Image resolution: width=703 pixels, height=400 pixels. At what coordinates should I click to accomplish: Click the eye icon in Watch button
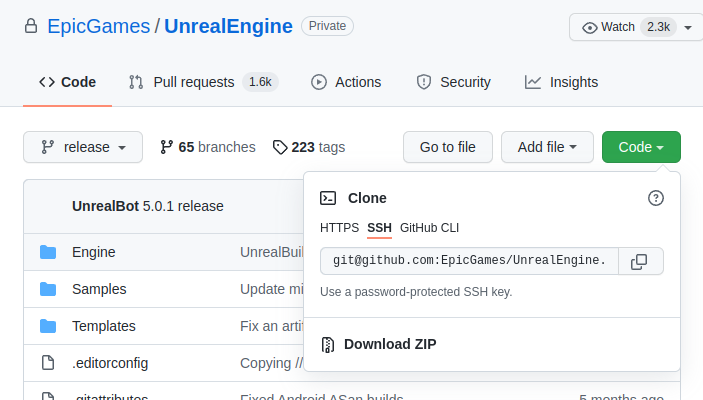point(590,28)
